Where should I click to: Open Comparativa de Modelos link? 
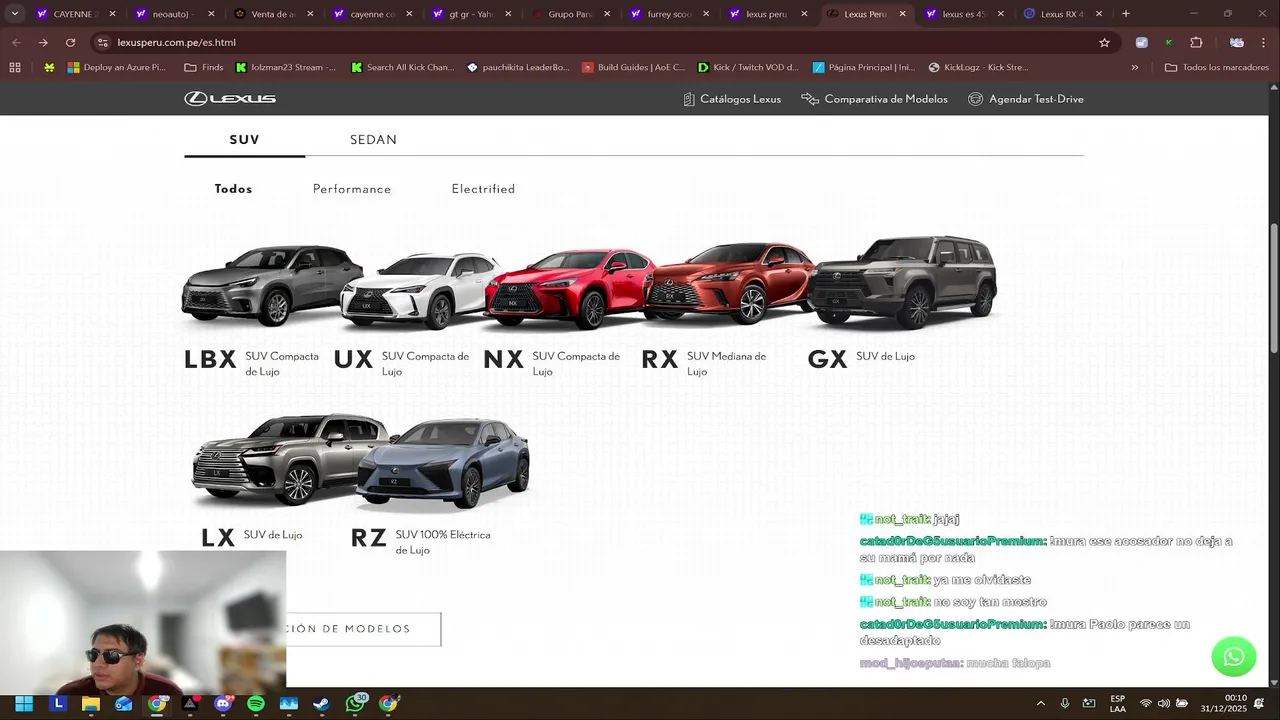875,99
